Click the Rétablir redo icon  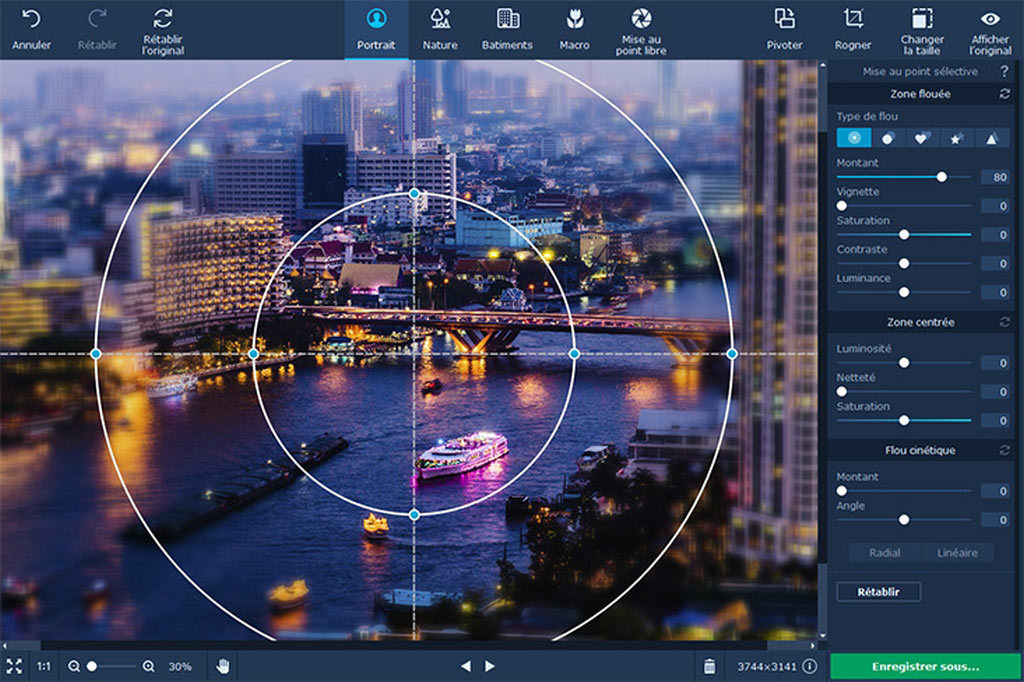coord(97,19)
